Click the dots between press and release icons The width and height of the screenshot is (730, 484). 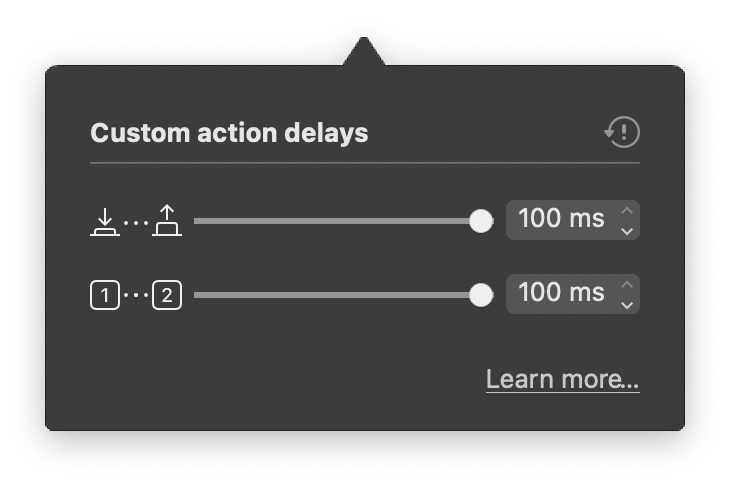[136, 223]
